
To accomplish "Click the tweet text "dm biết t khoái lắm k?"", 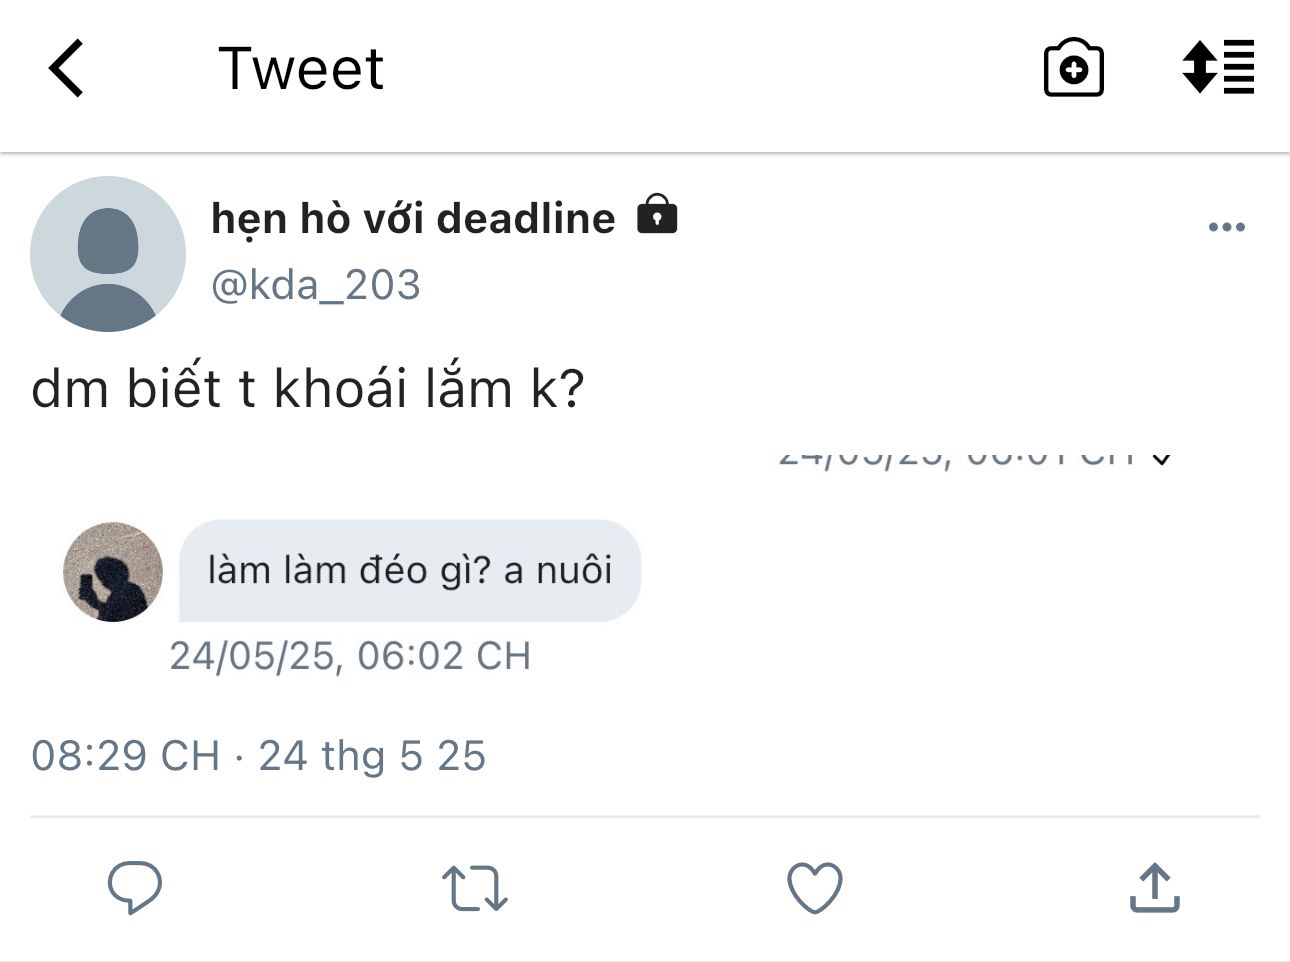I will coord(307,389).
